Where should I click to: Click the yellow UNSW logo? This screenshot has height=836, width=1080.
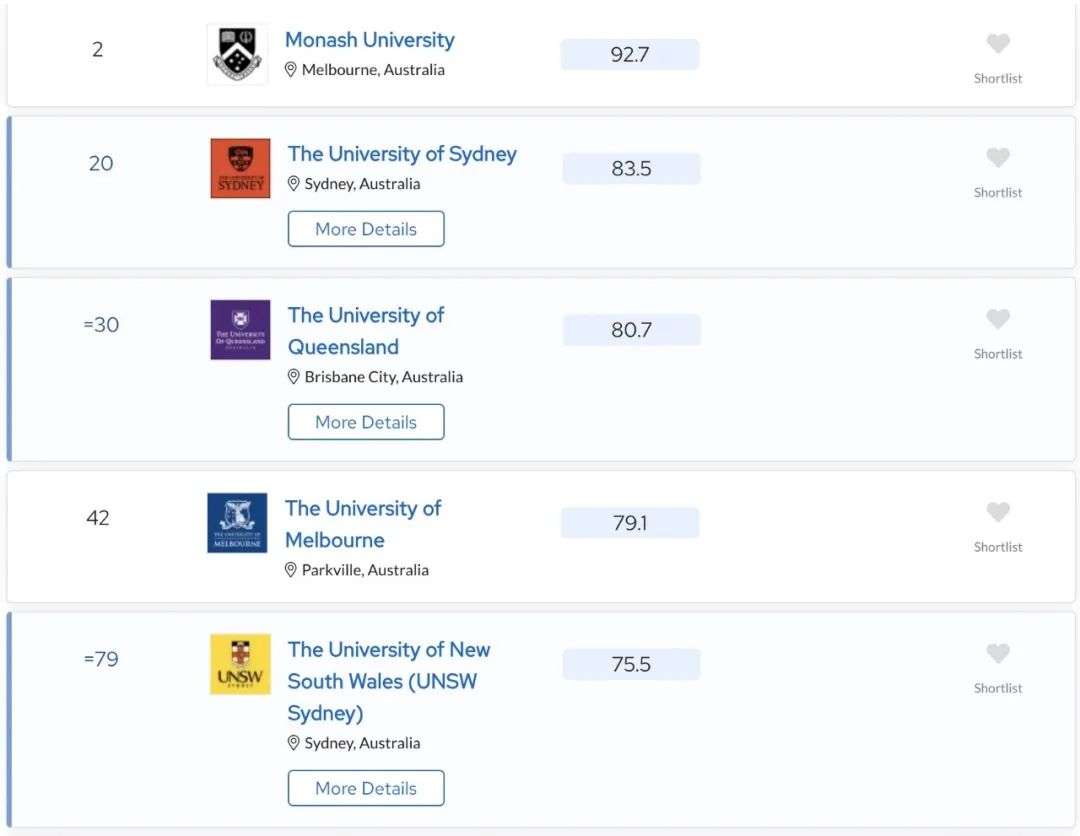click(x=240, y=664)
